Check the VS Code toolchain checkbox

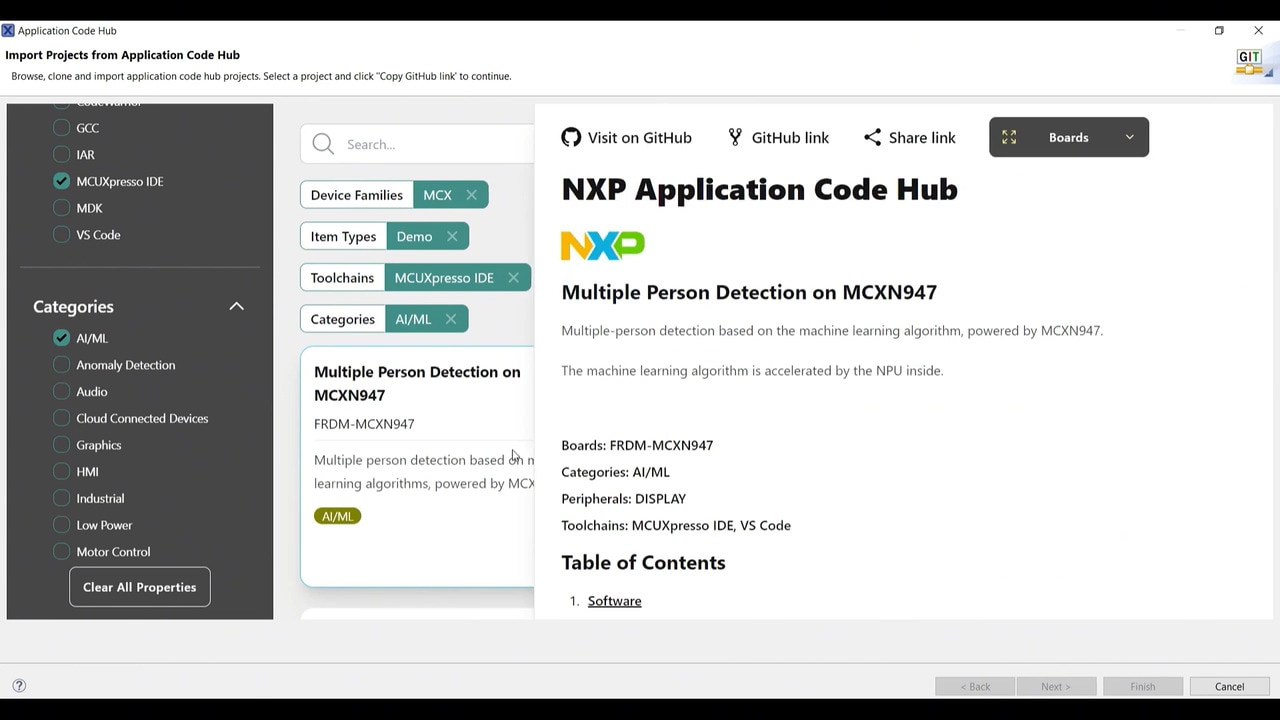pos(62,235)
